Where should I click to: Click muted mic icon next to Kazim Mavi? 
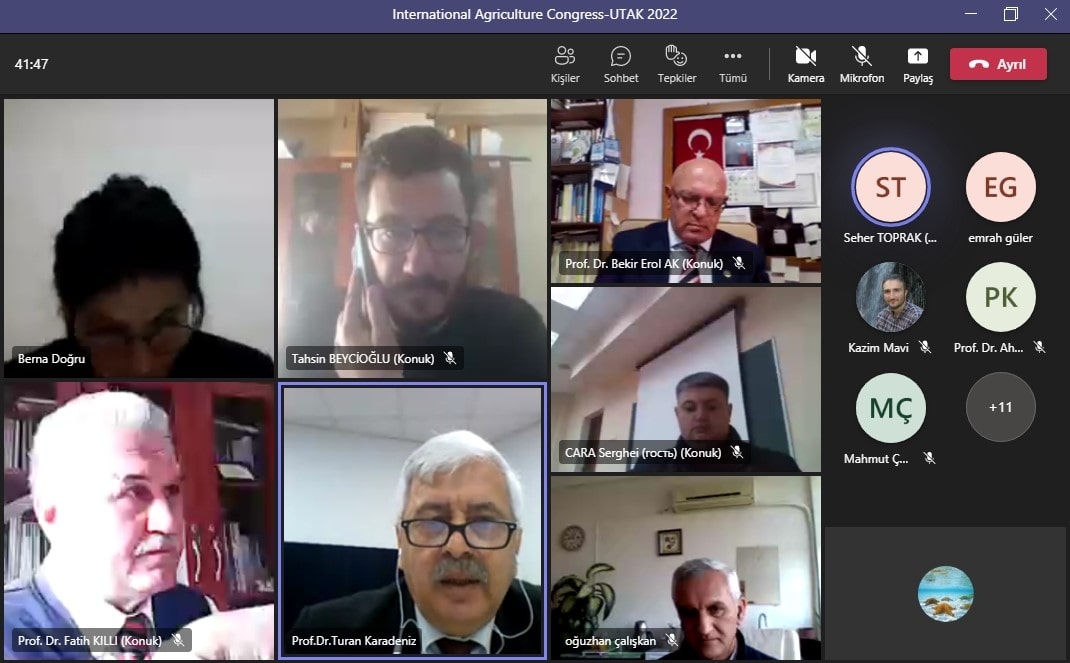tap(925, 347)
